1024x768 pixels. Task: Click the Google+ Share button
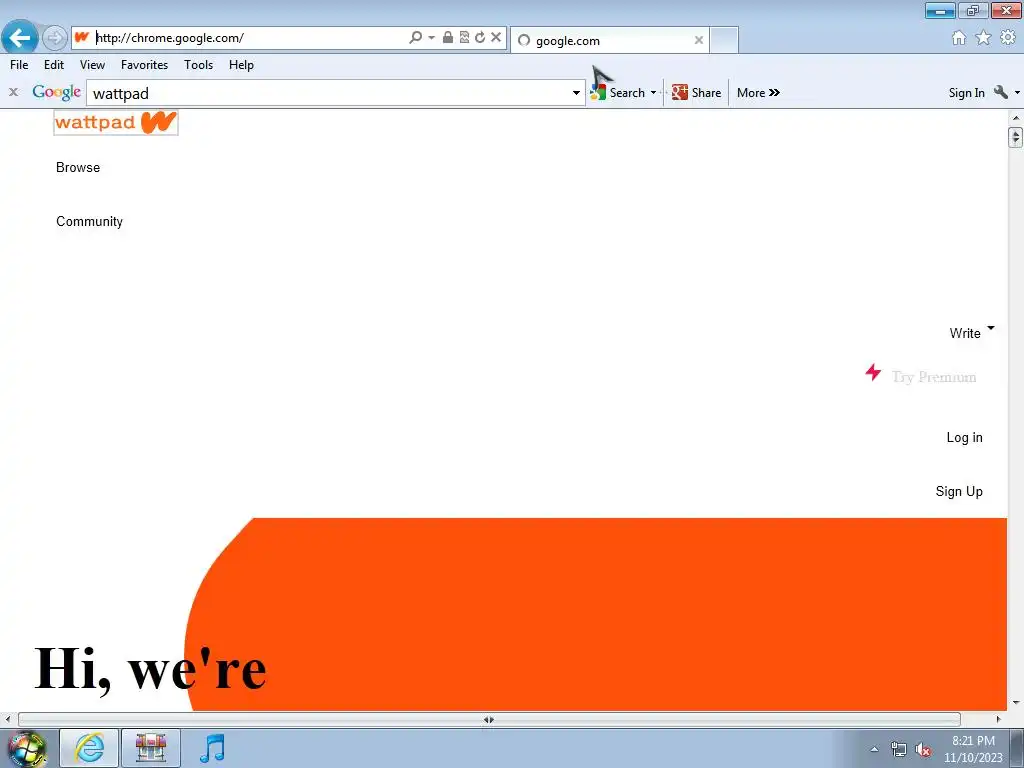[696, 93]
